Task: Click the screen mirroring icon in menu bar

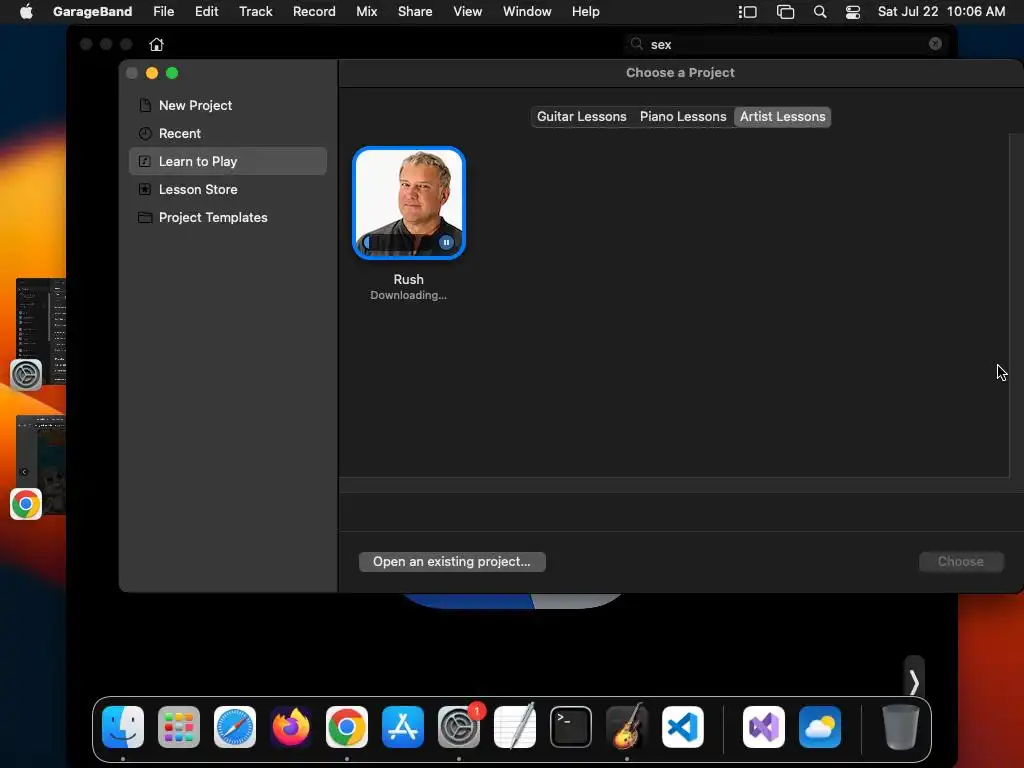Action: click(785, 12)
